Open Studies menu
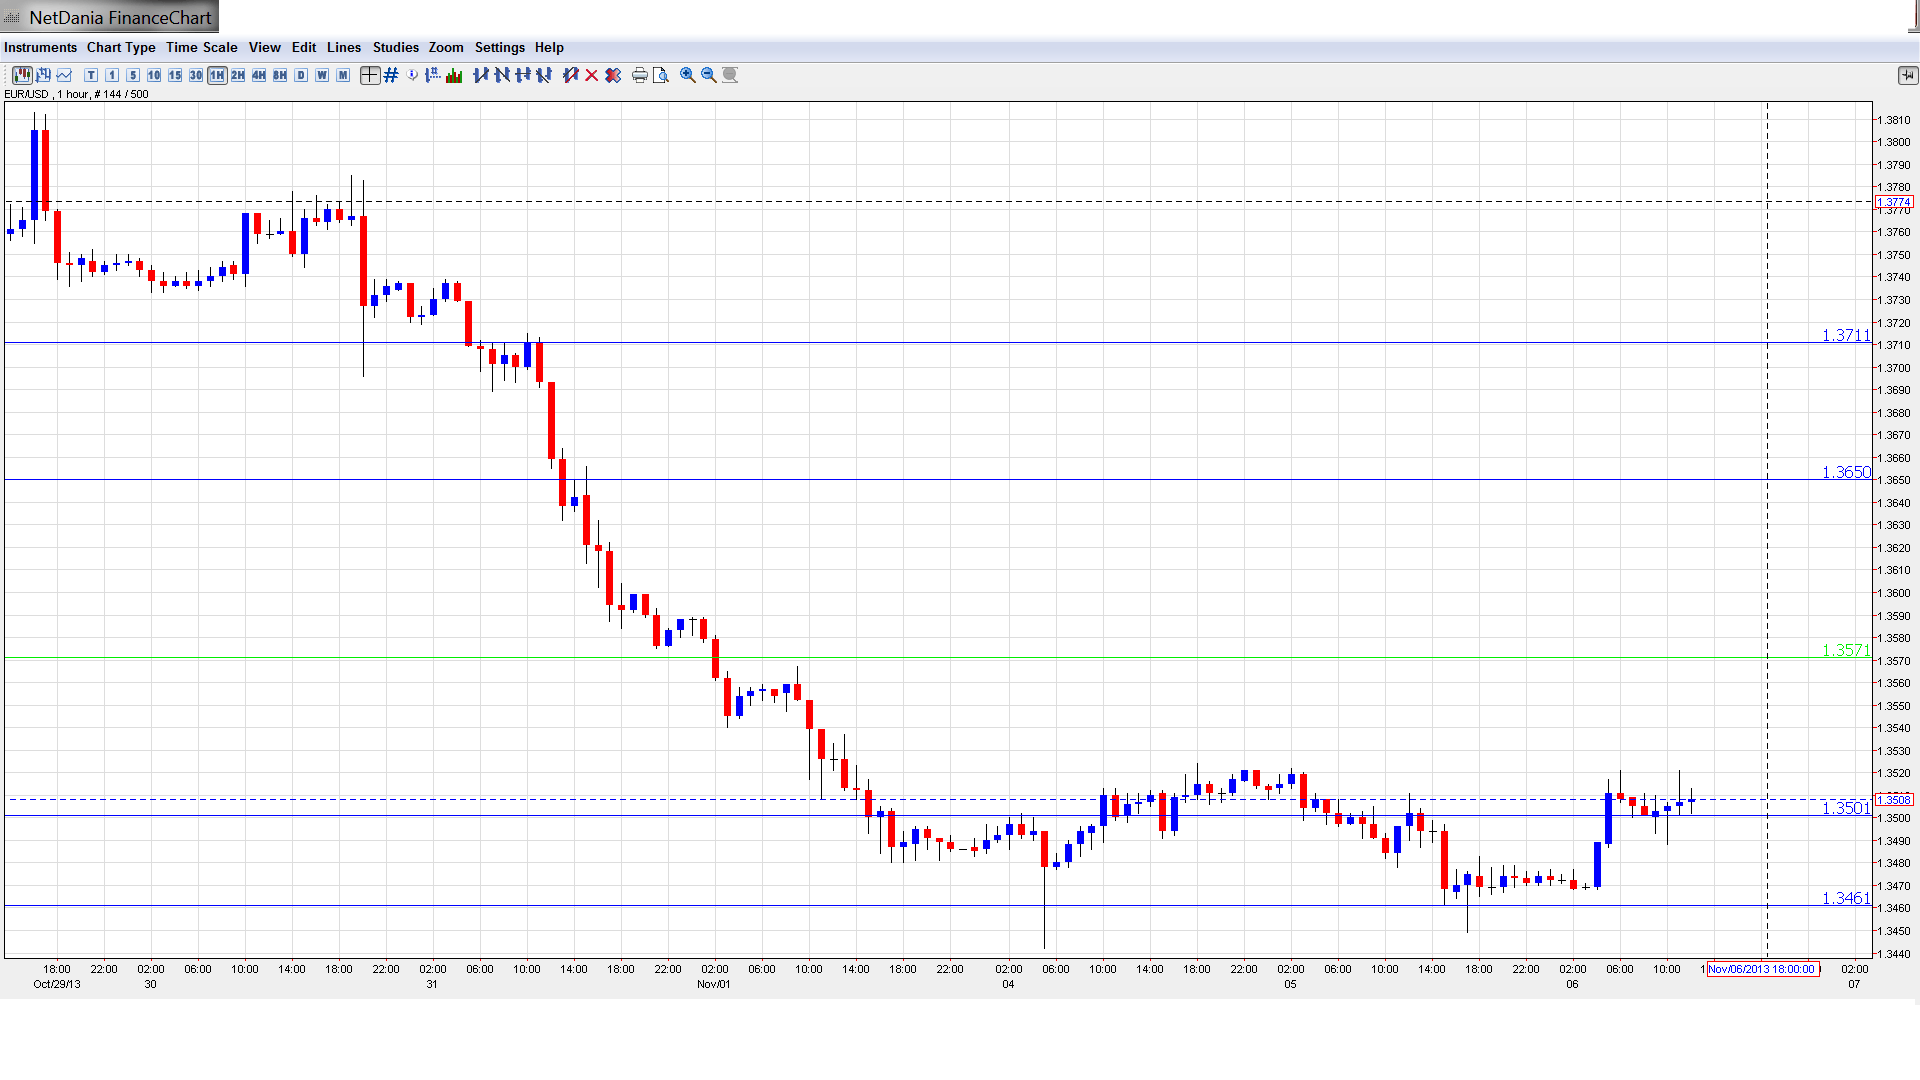 click(x=395, y=47)
